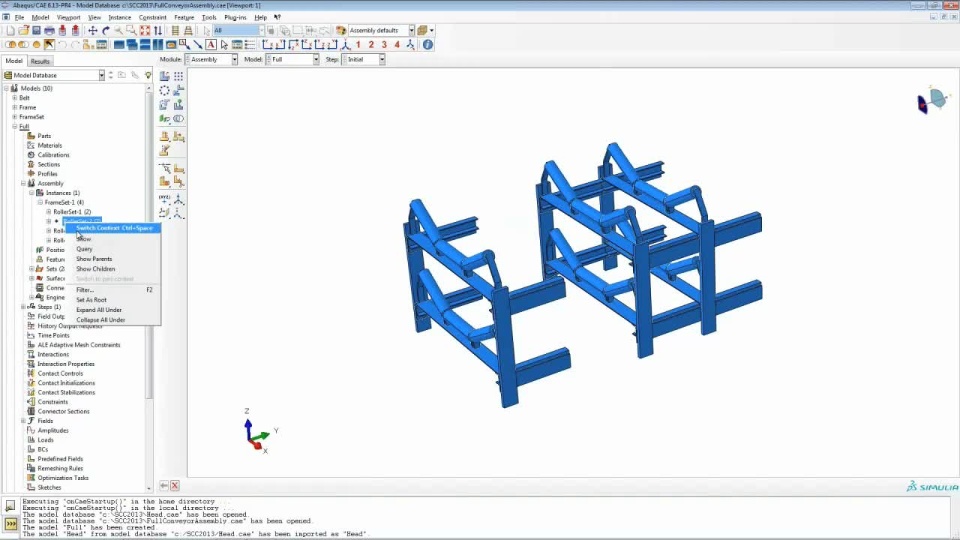Select the Rotate view tool
The image size is (960, 540).
(x=105, y=31)
